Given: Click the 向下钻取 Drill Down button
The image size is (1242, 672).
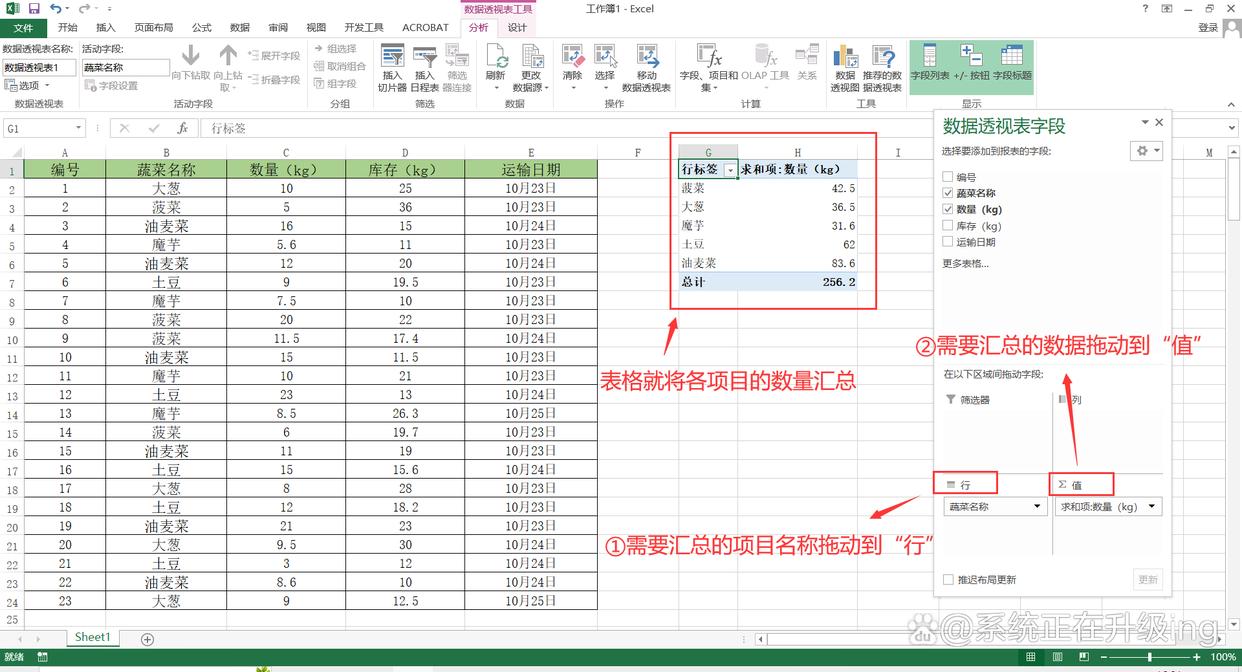Looking at the screenshot, I should [x=191, y=63].
